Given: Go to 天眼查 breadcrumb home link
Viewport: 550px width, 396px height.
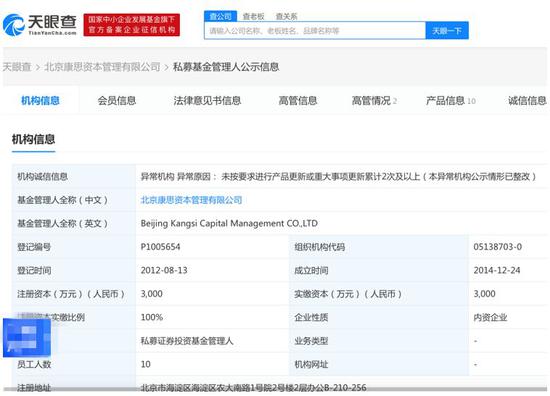Looking at the screenshot, I should (17, 67).
